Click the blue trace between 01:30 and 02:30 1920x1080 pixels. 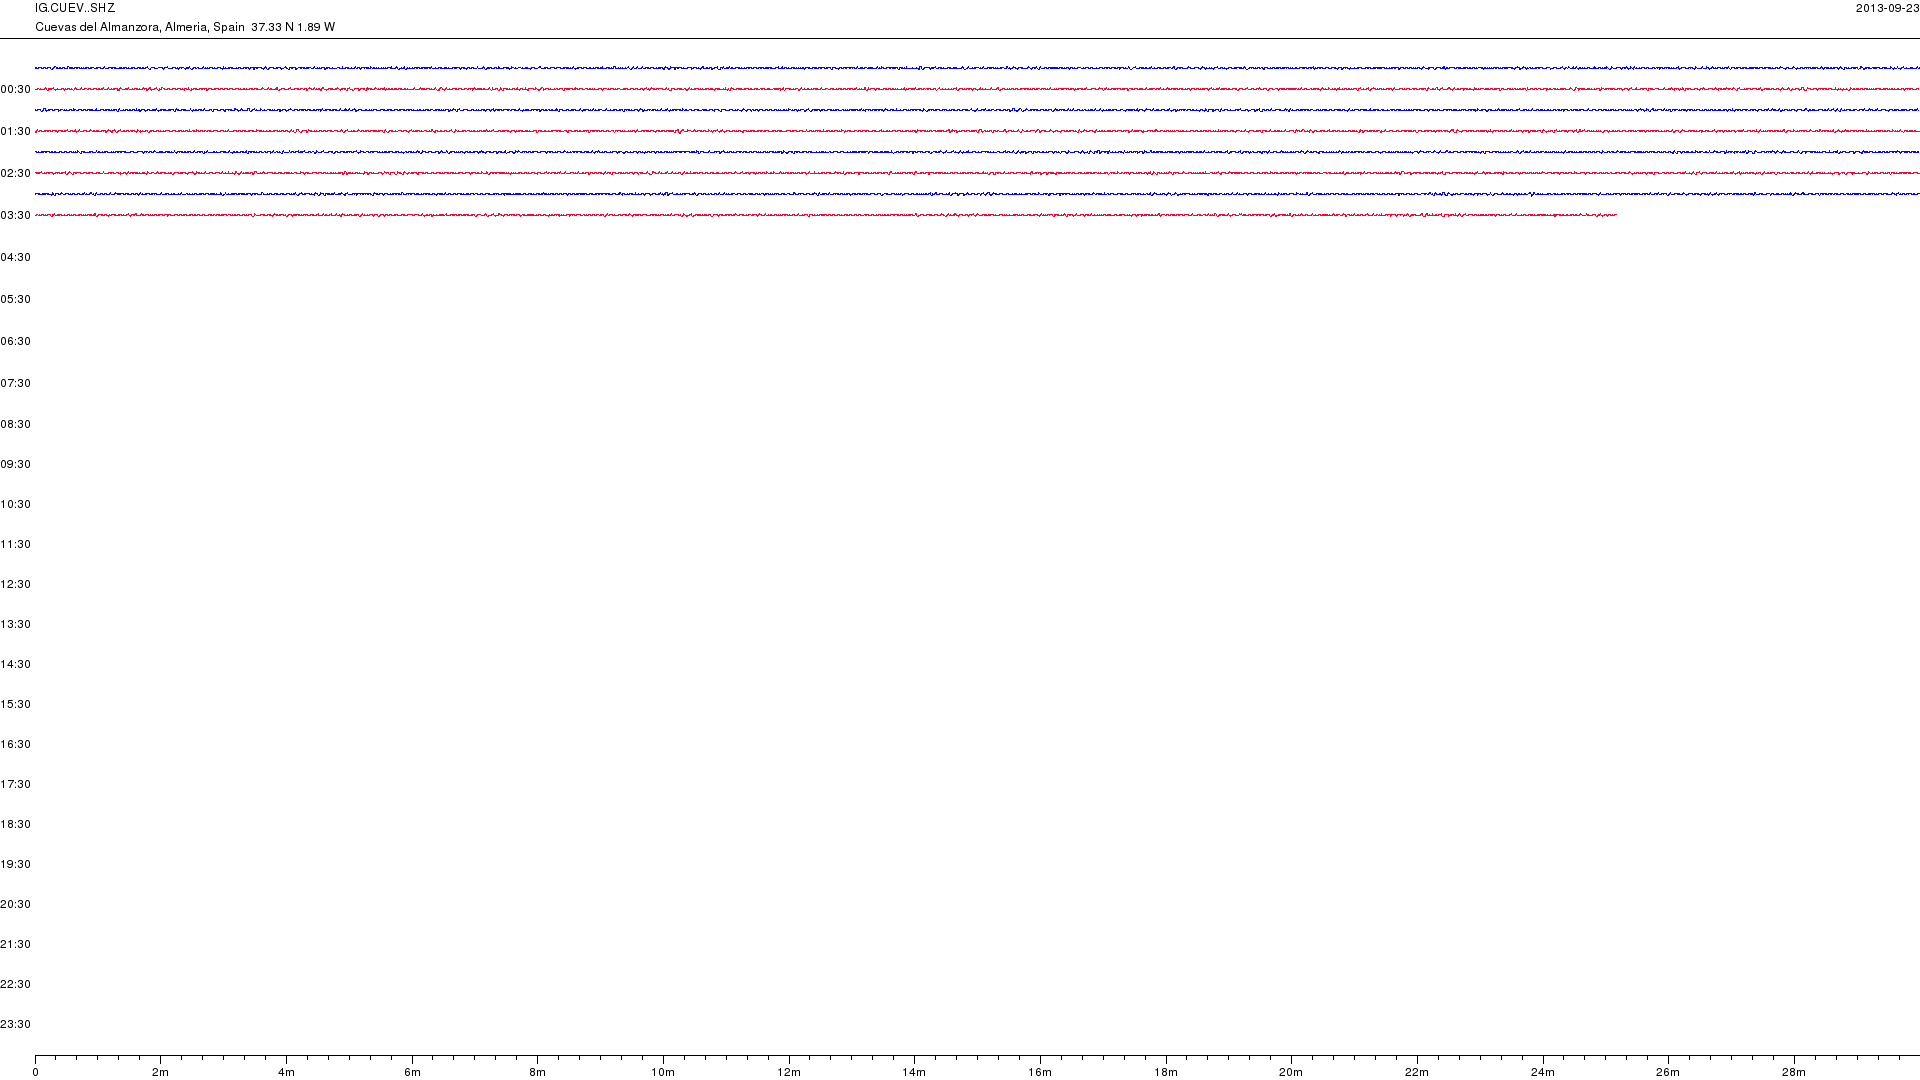coord(977,152)
